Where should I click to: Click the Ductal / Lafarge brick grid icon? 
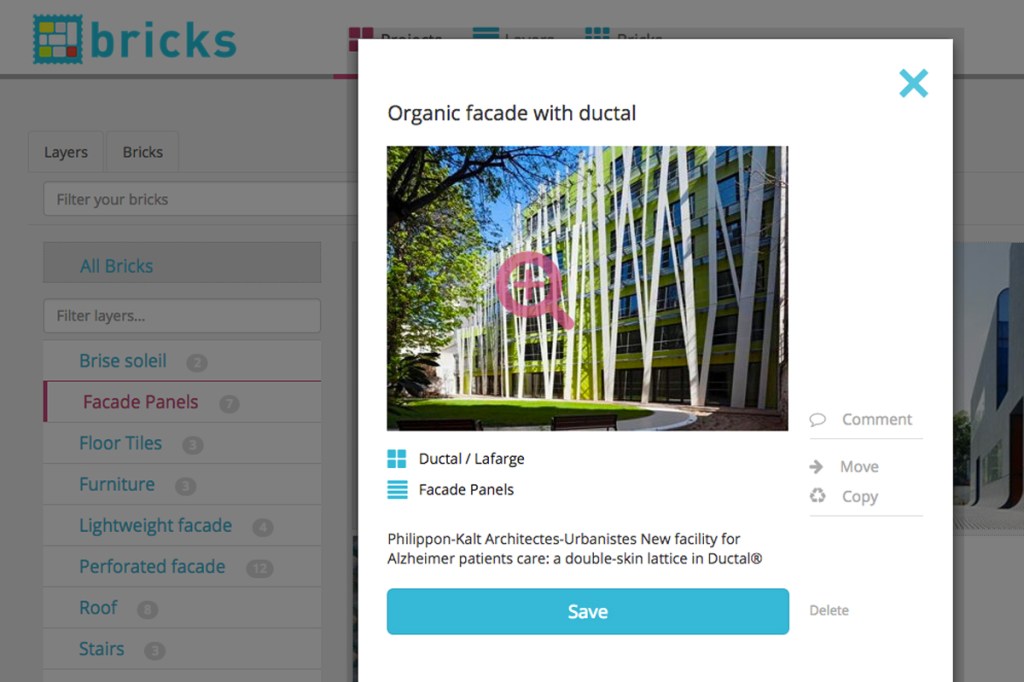coord(397,459)
